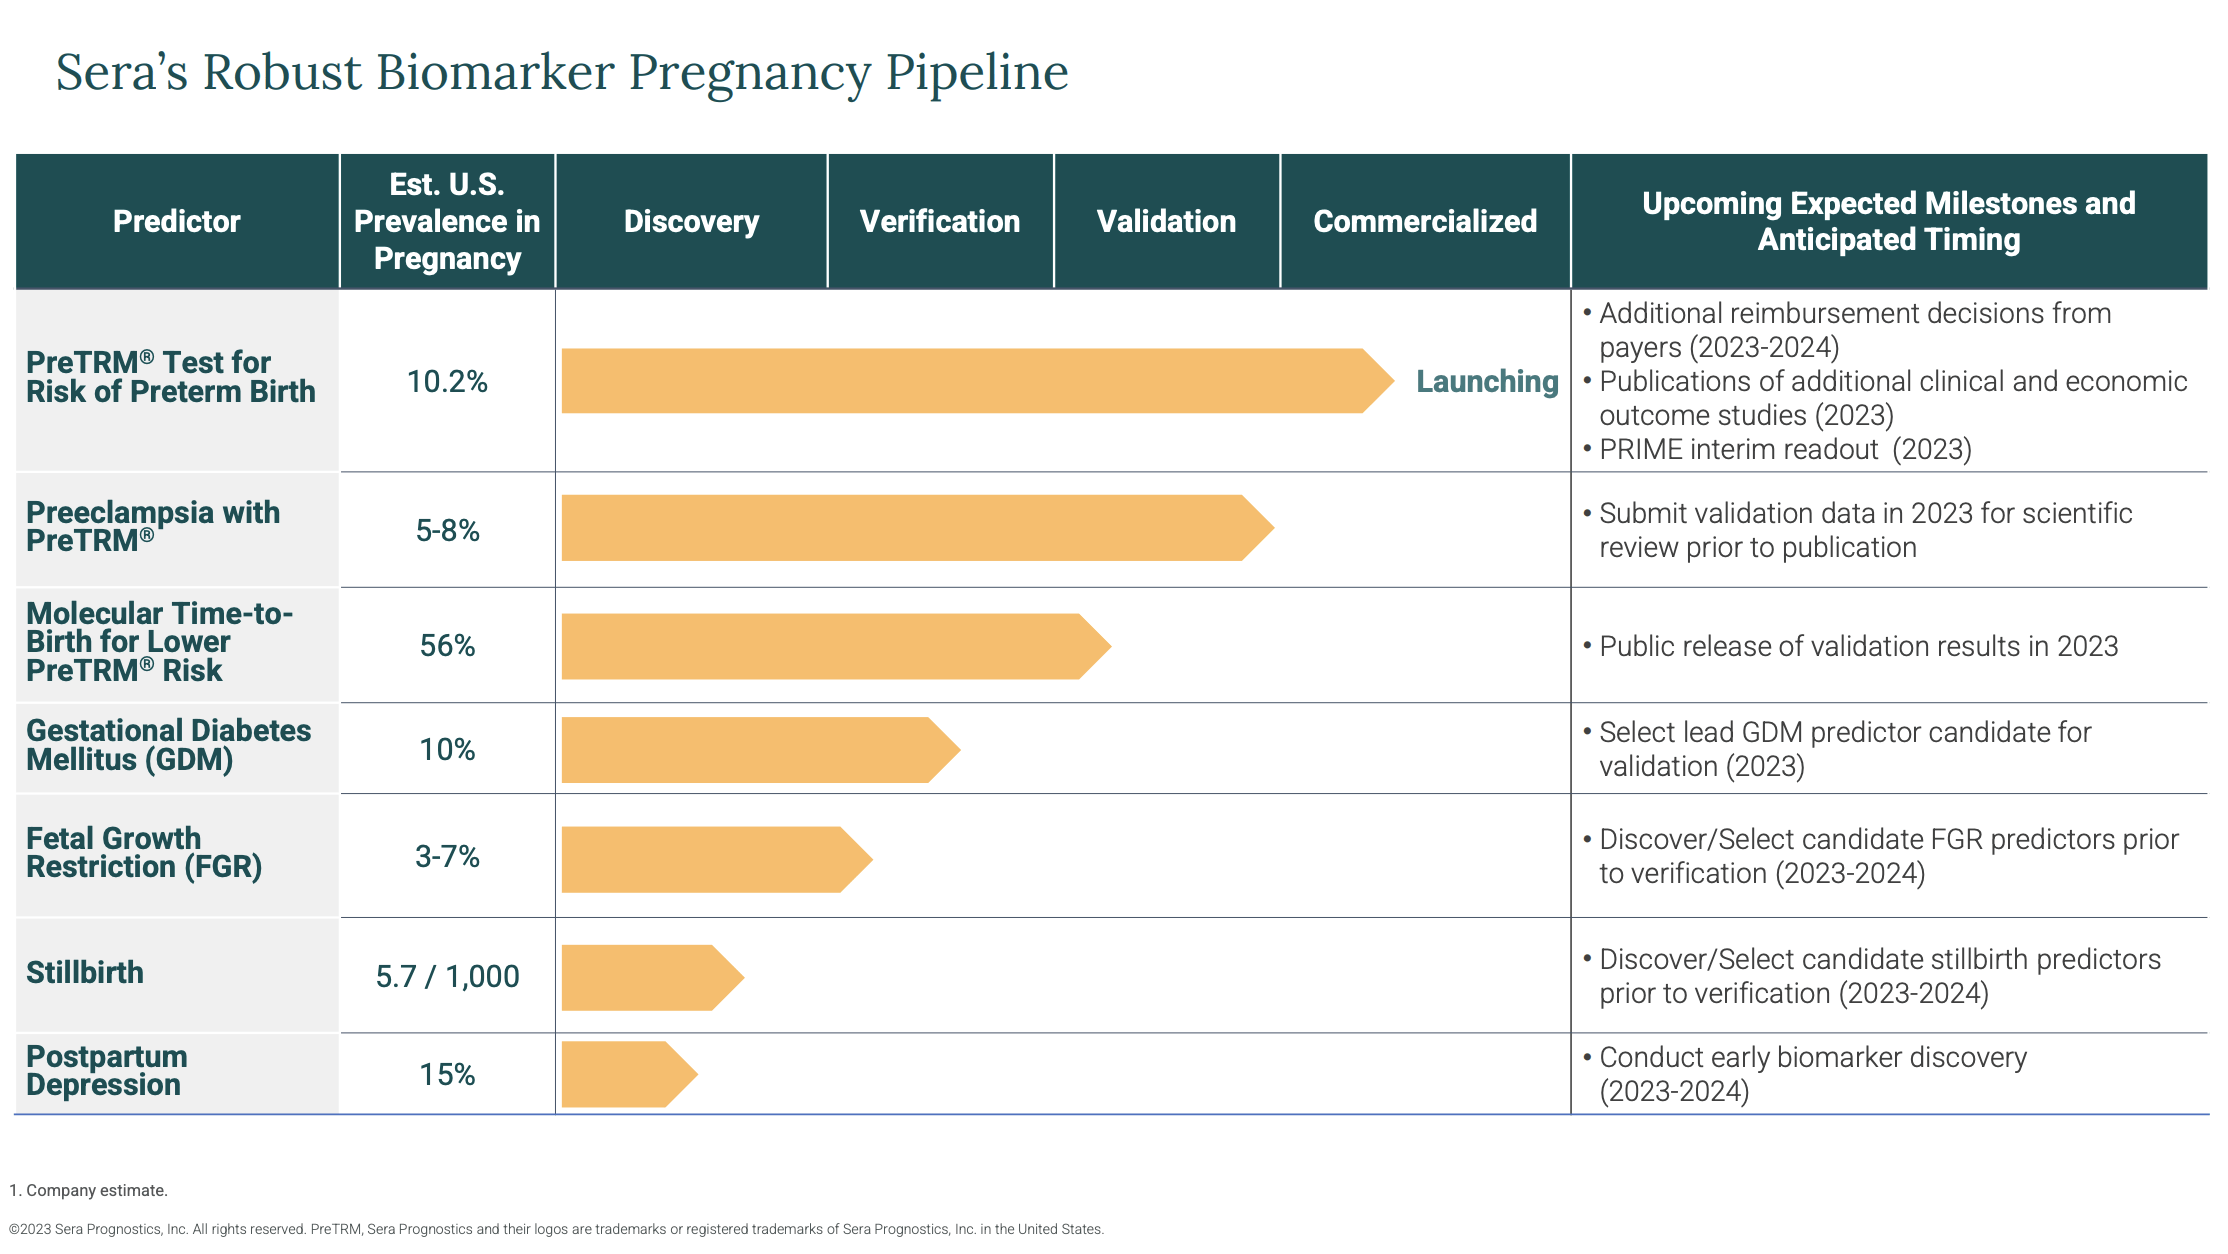The image size is (2228, 1254).
Task: Click "Public release of validation results in 2023"
Action: click(x=1857, y=645)
